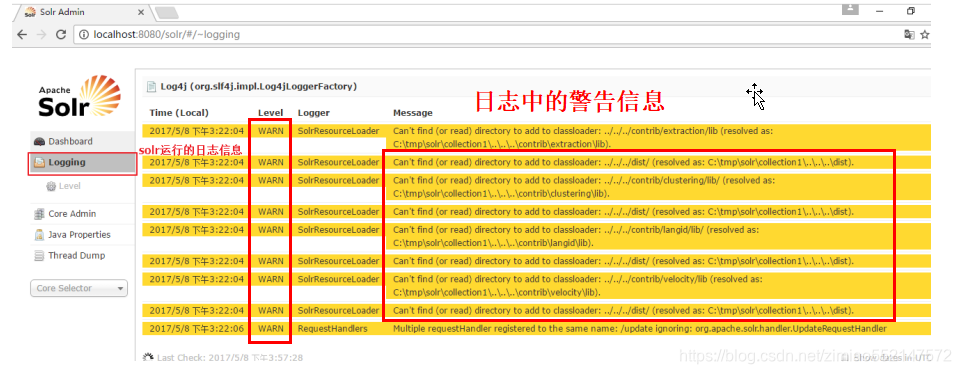Restore down the browser window
This screenshot has width=961, height=374.
pyautogui.click(x=911, y=10)
